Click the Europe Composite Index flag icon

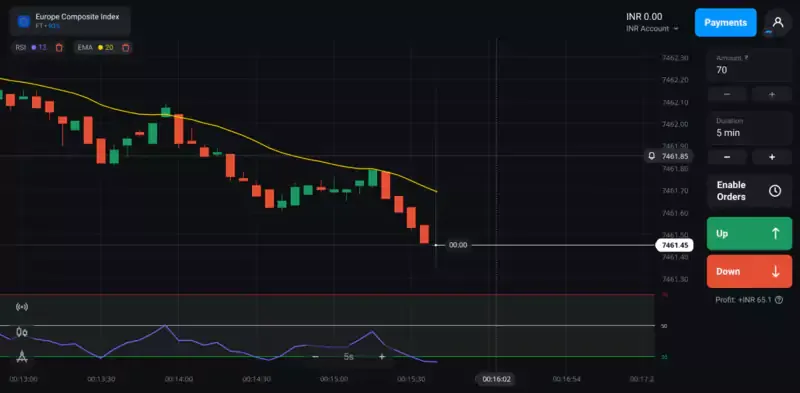click(x=23, y=21)
